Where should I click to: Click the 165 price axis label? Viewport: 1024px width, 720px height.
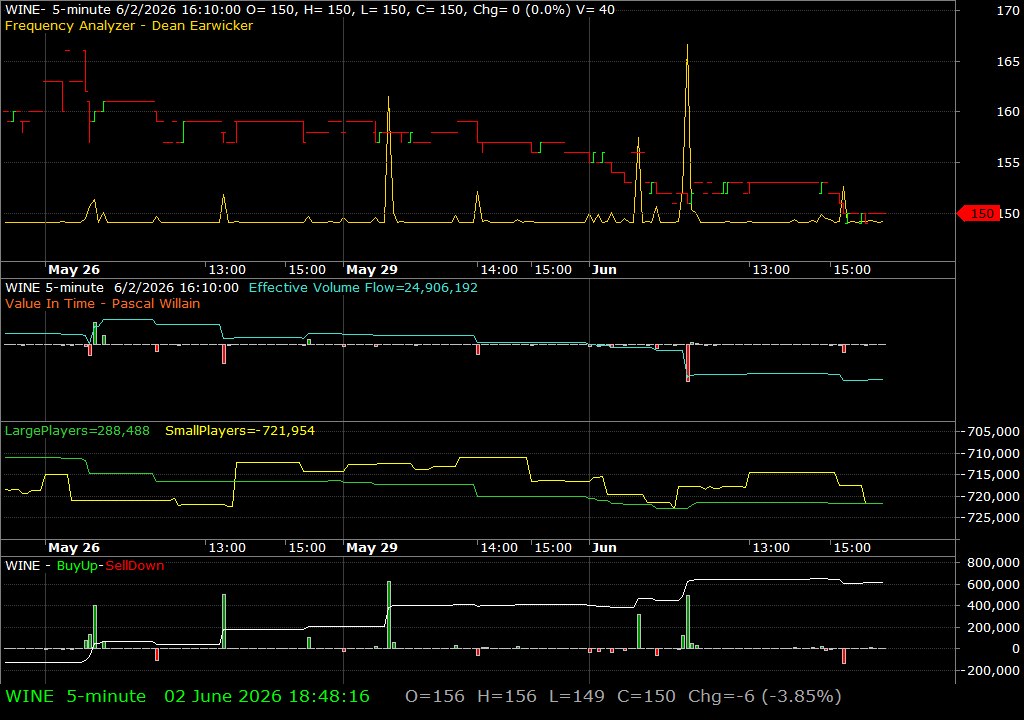[x=1008, y=61]
